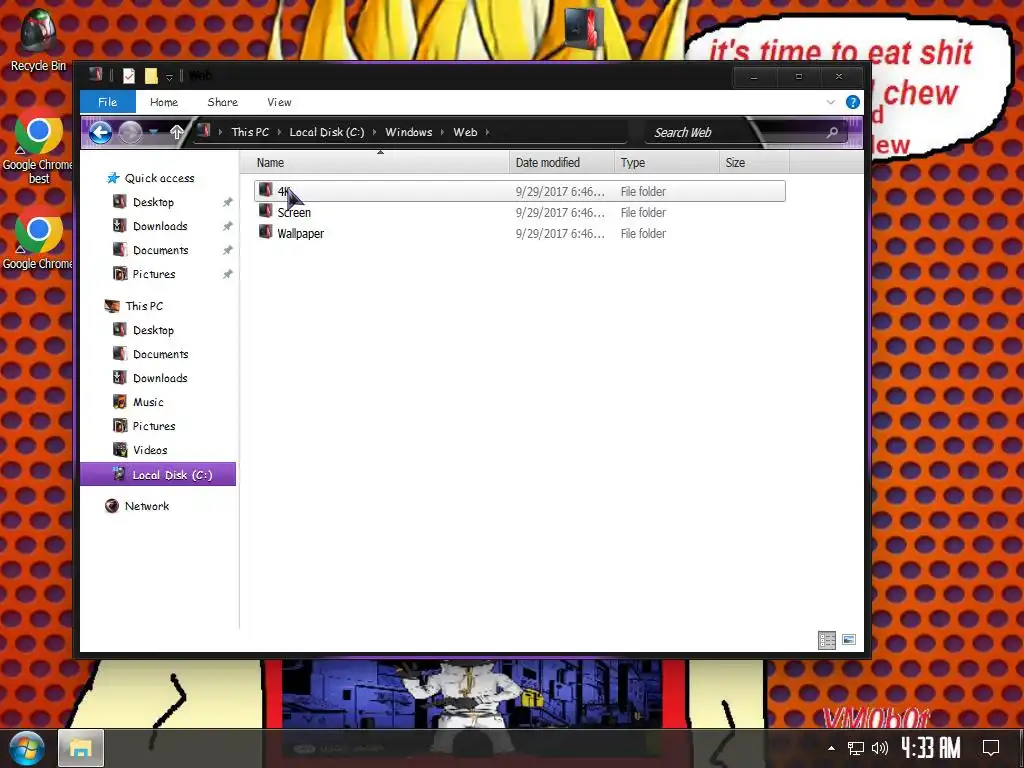Viewport: 1024px width, 768px height.
Task: Click the pin icon beside Quick access Pictures
Action: click(227, 274)
